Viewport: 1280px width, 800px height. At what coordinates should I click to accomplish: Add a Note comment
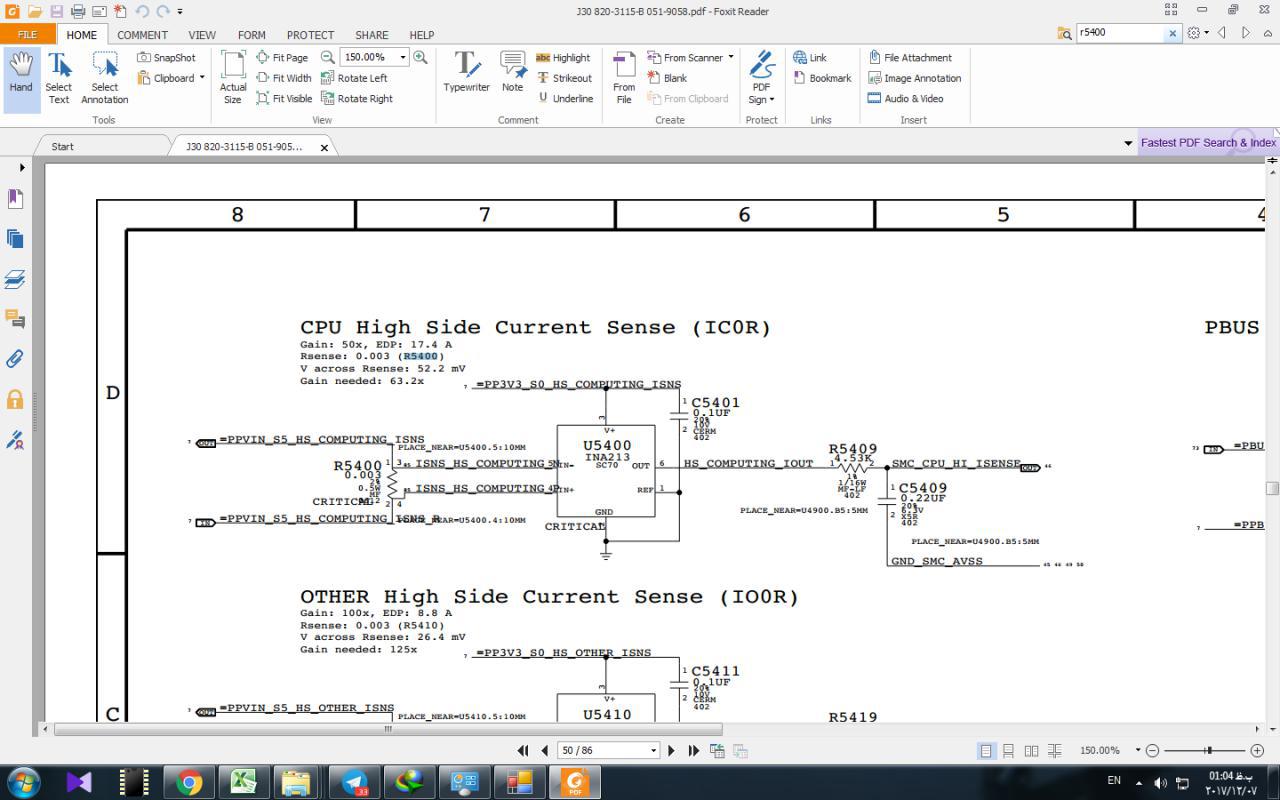point(512,72)
